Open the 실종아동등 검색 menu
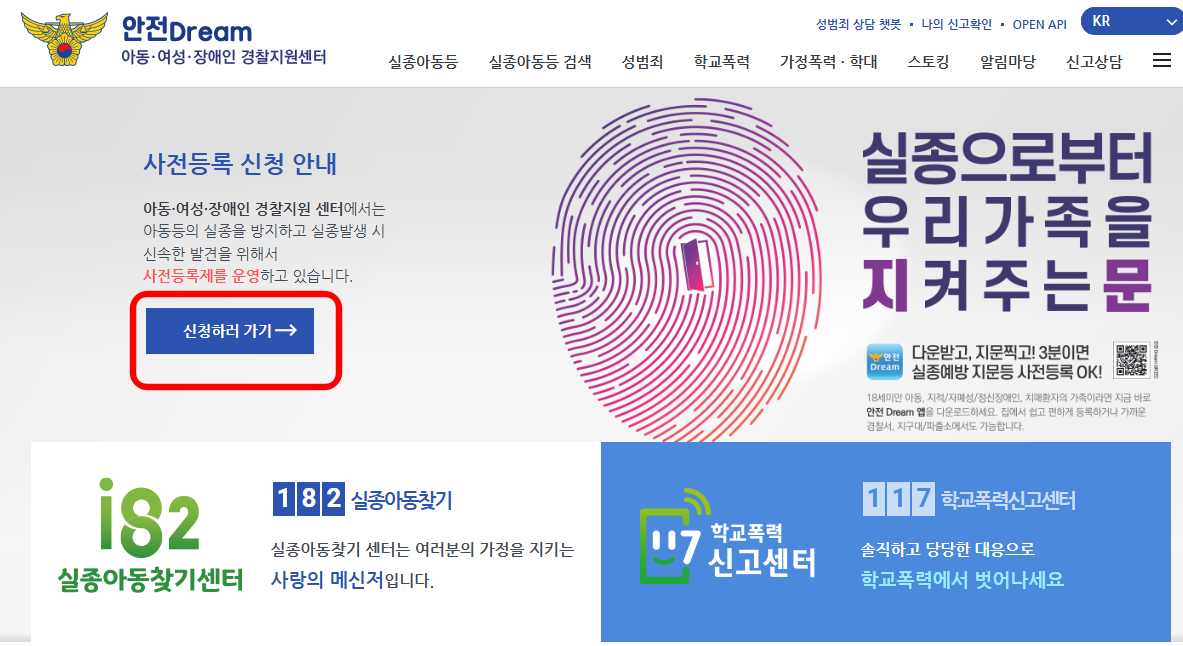The width and height of the screenshot is (1183, 646). coord(540,62)
